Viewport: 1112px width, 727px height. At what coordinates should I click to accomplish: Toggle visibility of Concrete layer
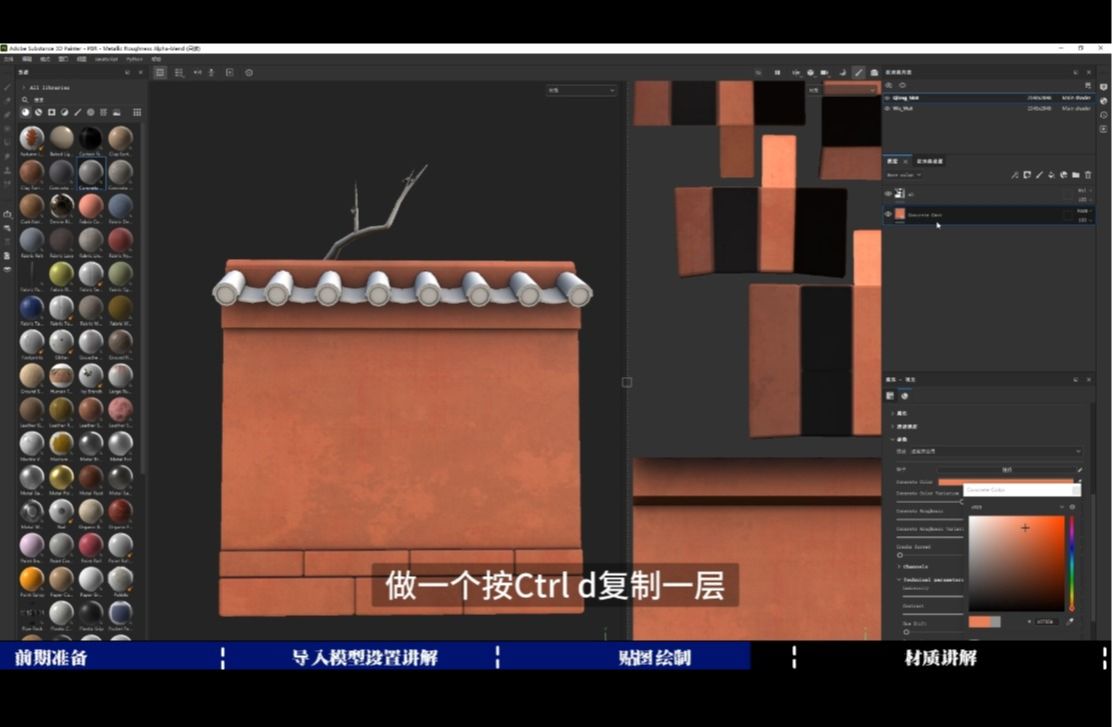tap(888, 214)
